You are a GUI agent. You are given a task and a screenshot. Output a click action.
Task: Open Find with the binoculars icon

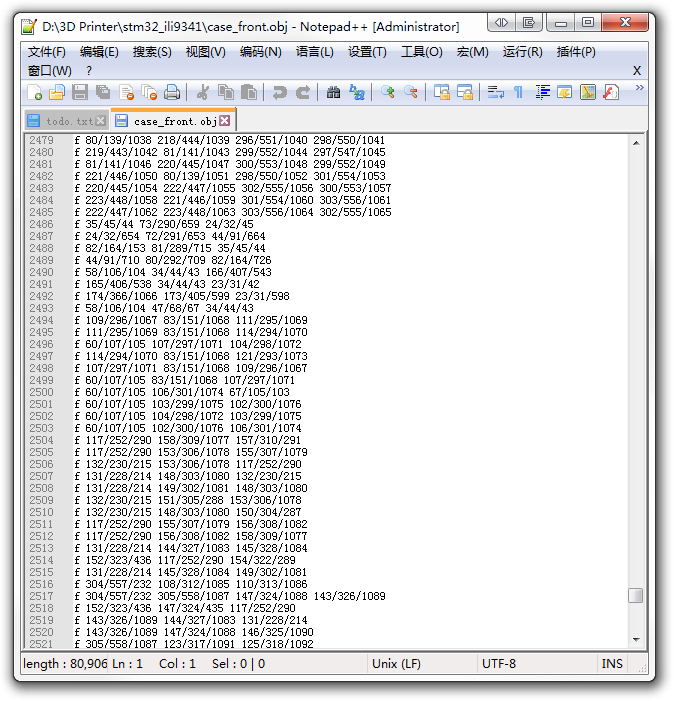coord(333,93)
